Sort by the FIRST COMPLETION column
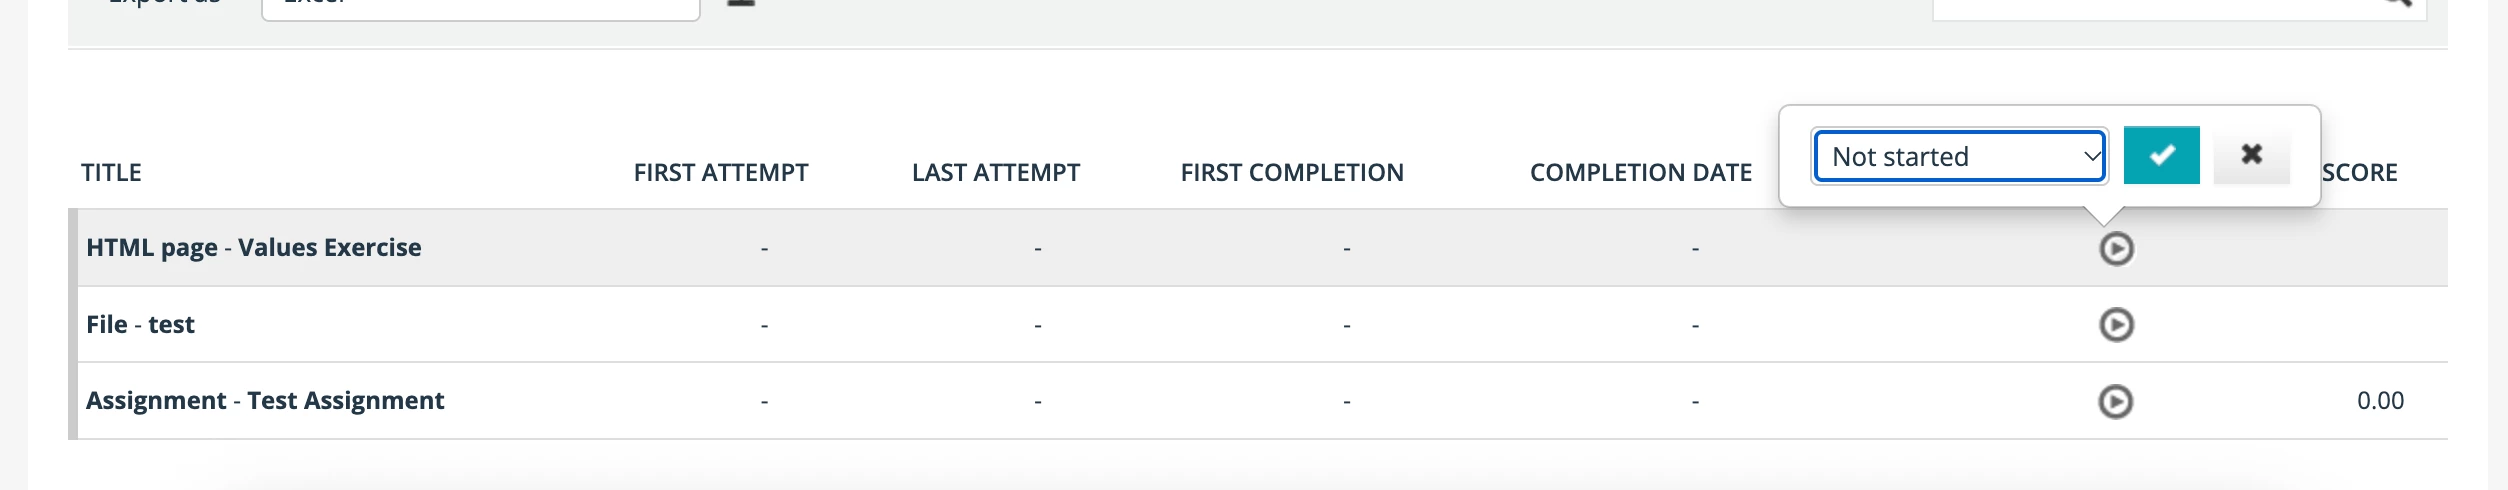Viewport: 2508px width, 490px height. pyautogui.click(x=1292, y=173)
